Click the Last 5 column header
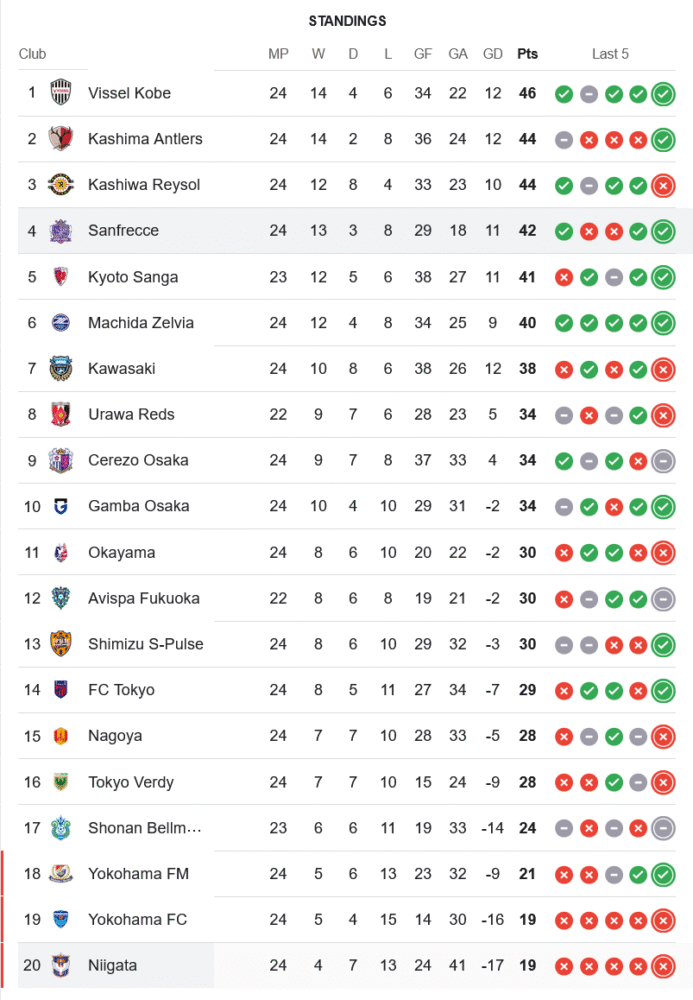 [x=610, y=54]
